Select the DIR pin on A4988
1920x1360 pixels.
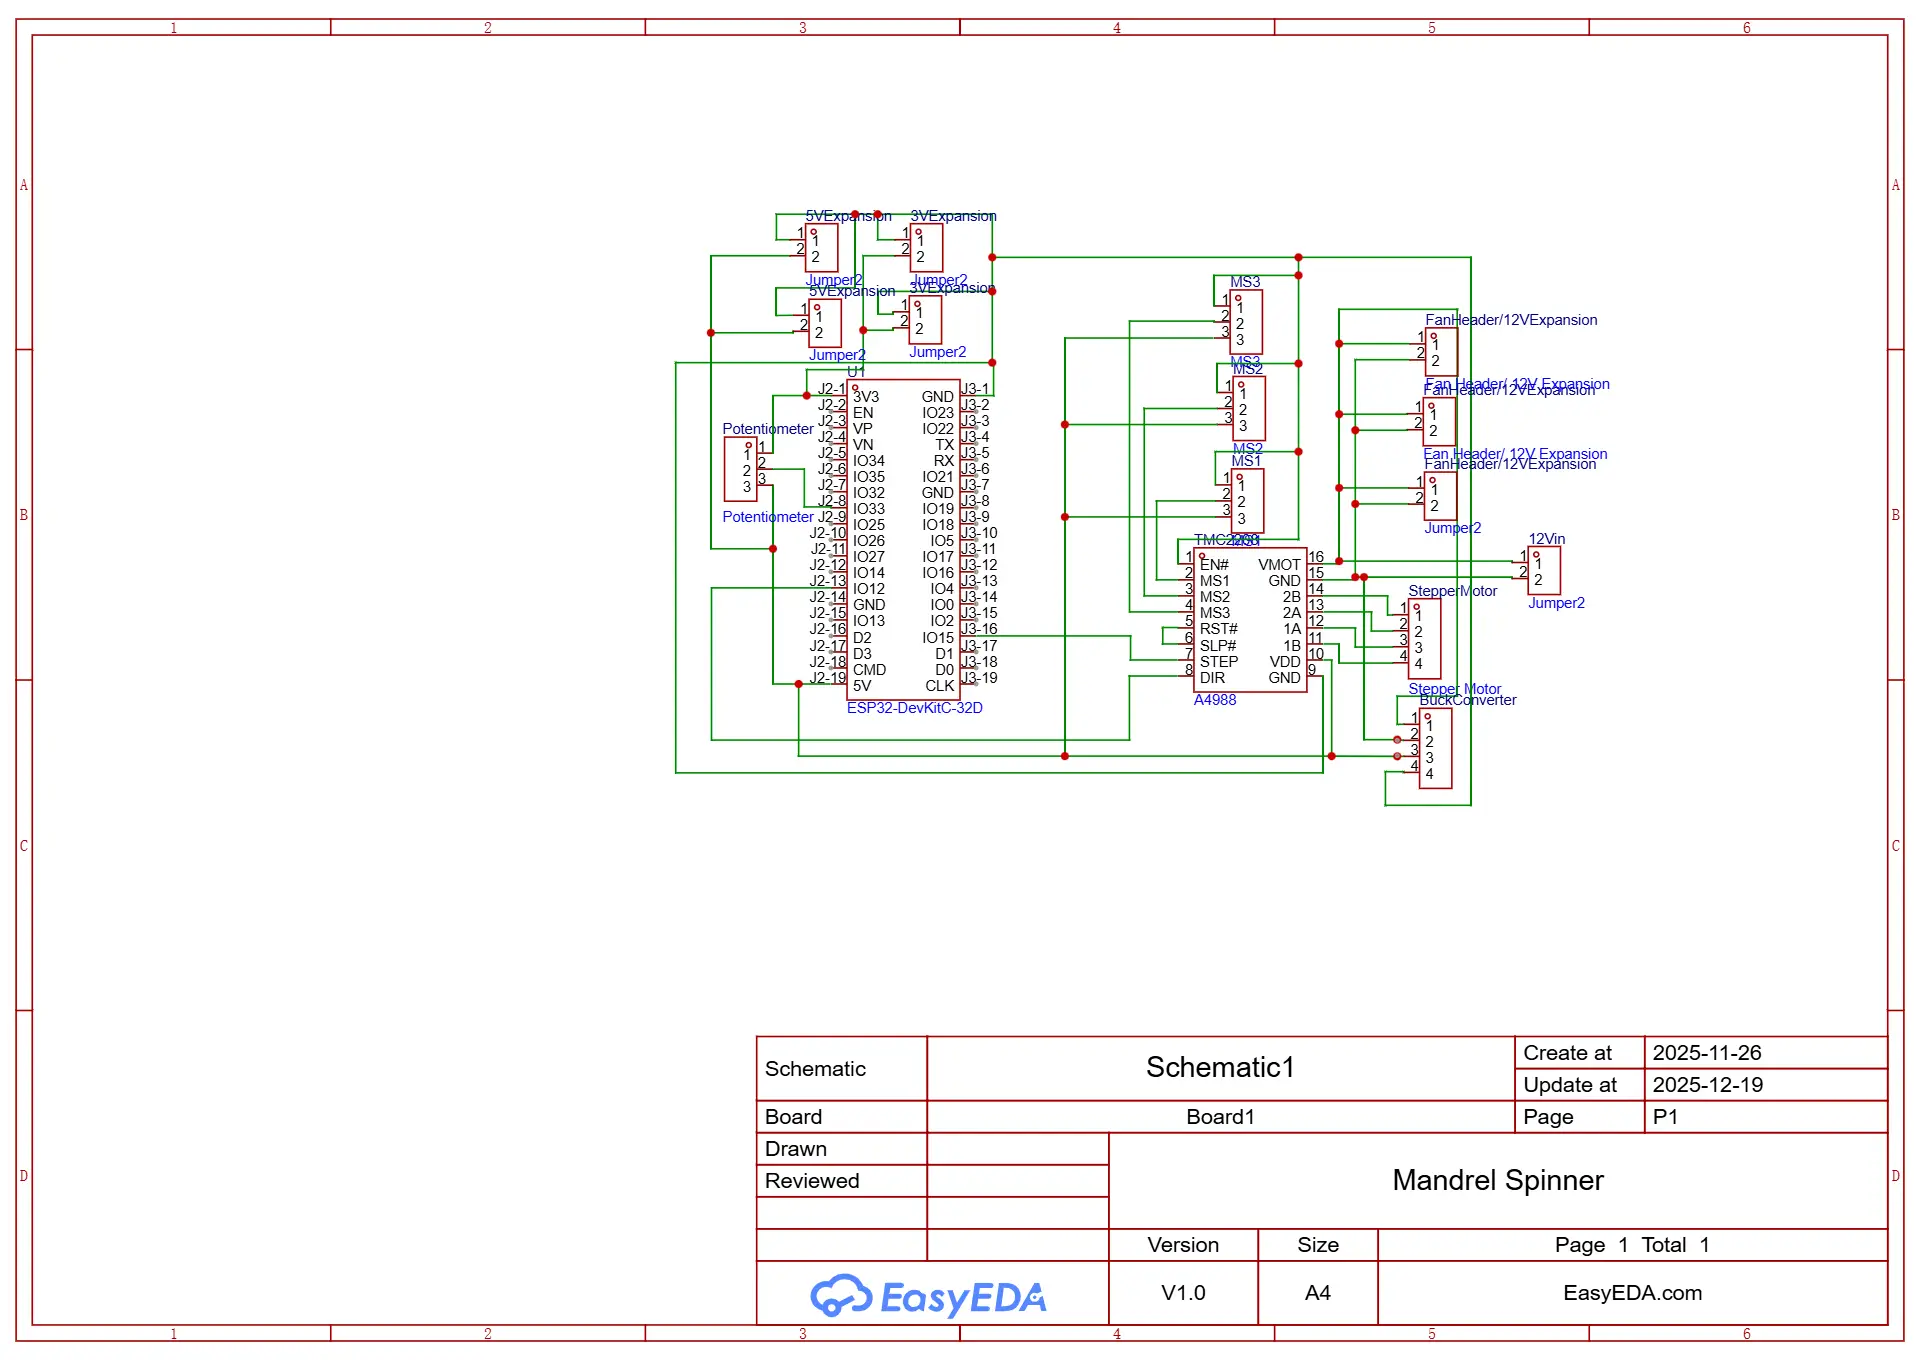[x=1212, y=678]
